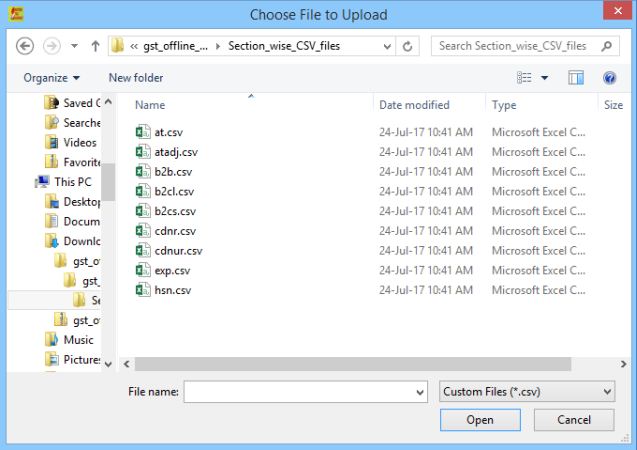The width and height of the screenshot is (637, 450).
Task: Click the file list horizontal scrollbar thumb
Action: 353,364
